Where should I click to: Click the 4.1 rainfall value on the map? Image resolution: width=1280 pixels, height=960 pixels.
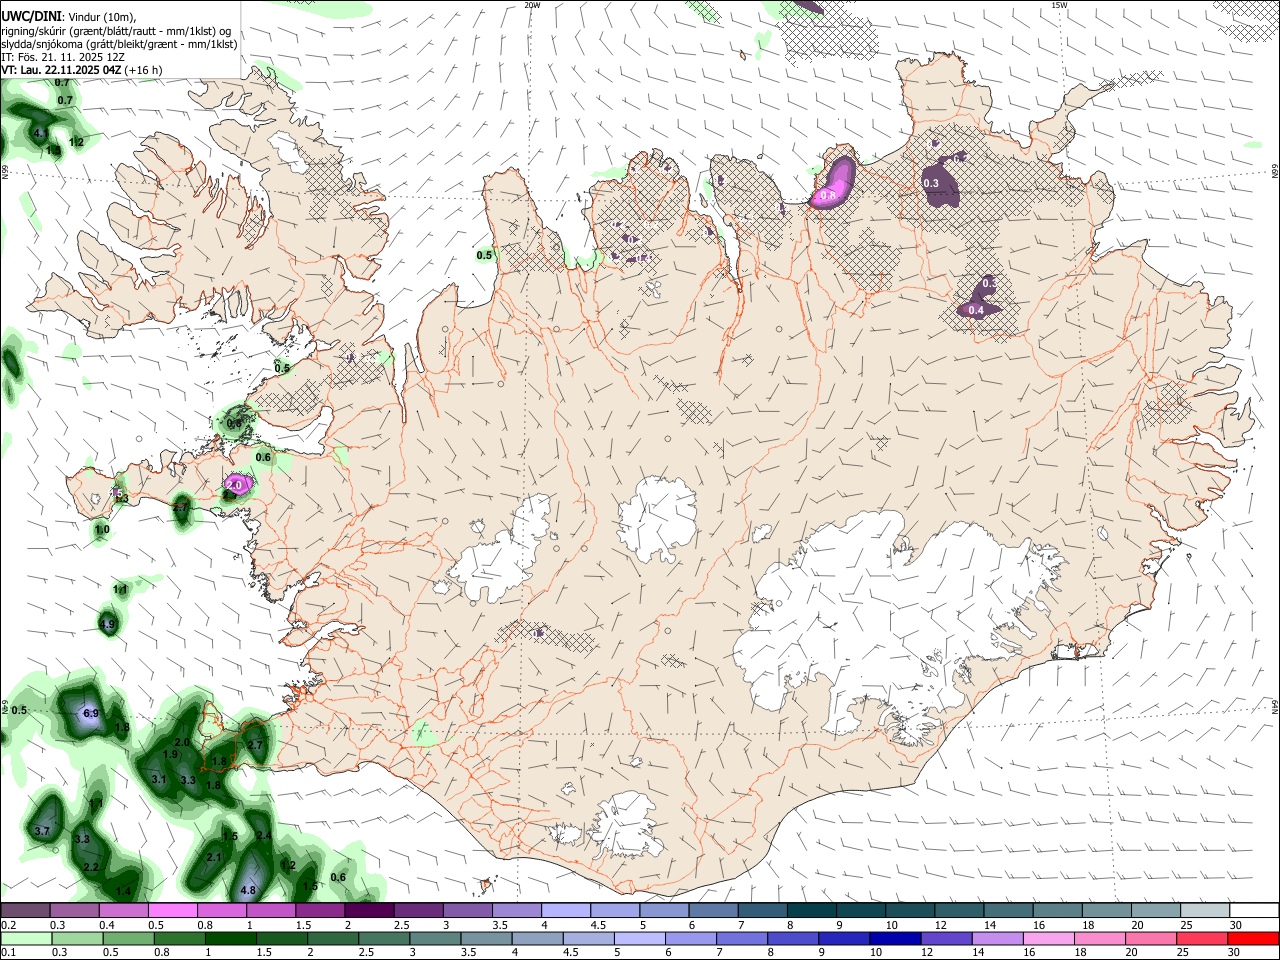(41, 133)
